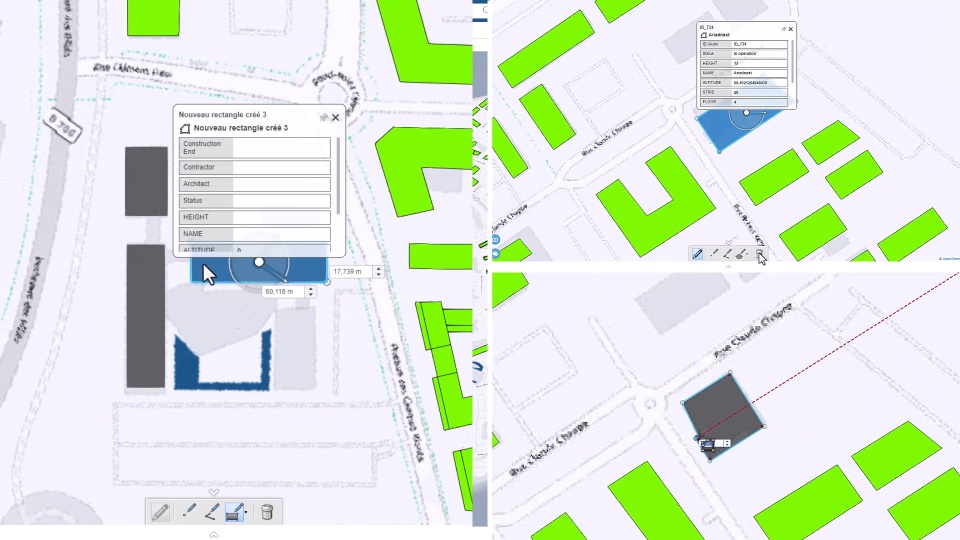
Task: Select the polyline tool in top-right map toolbar
Action: tap(727, 253)
